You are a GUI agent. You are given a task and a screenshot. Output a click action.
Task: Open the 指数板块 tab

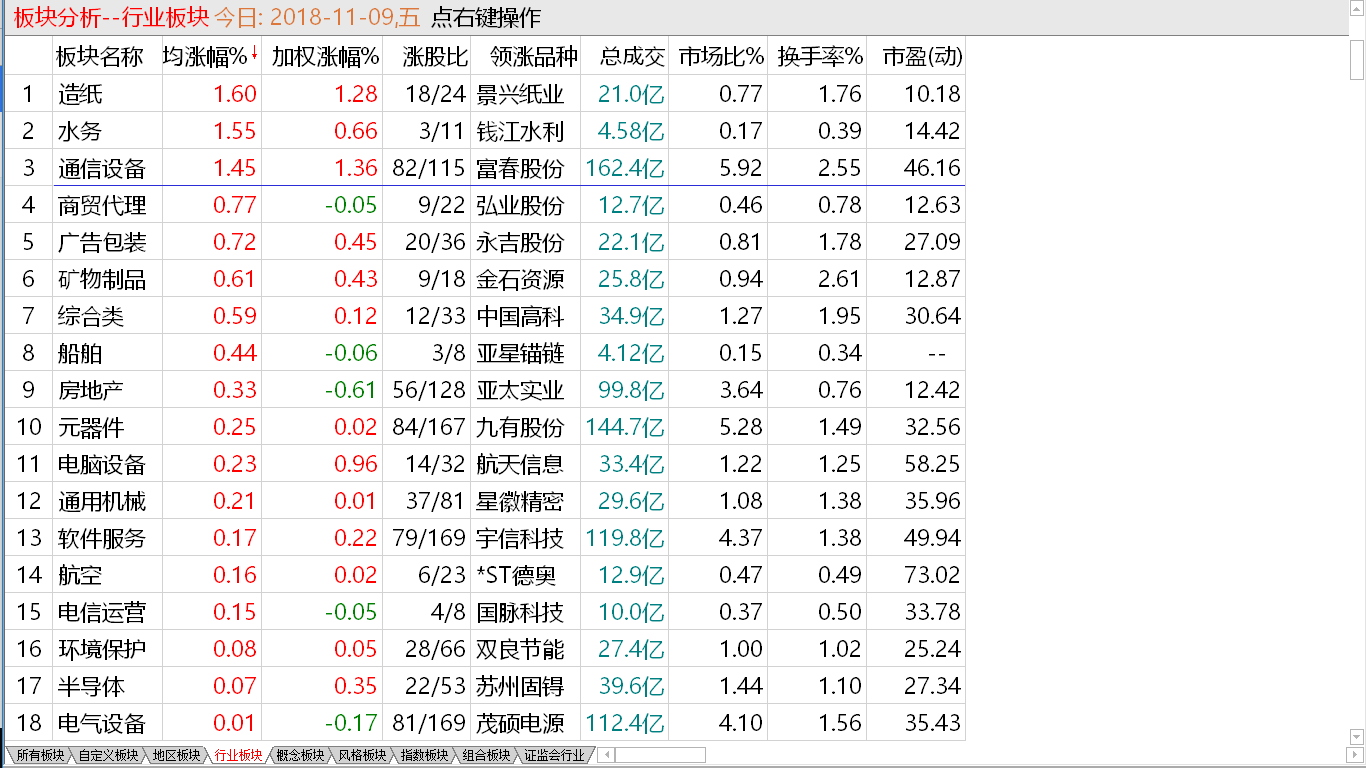[424, 756]
